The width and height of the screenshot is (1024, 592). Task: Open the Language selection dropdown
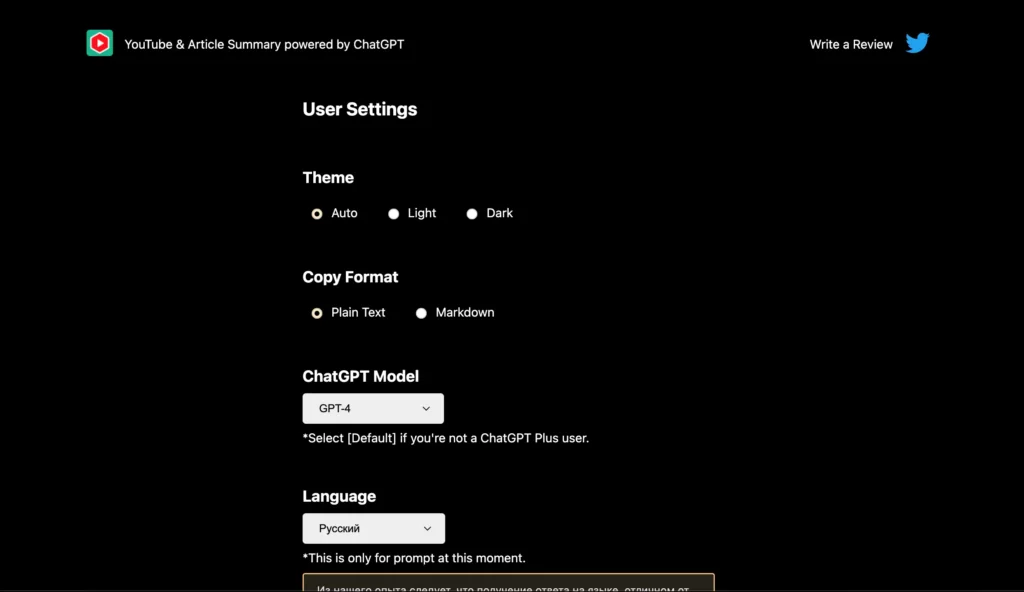tap(373, 528)
